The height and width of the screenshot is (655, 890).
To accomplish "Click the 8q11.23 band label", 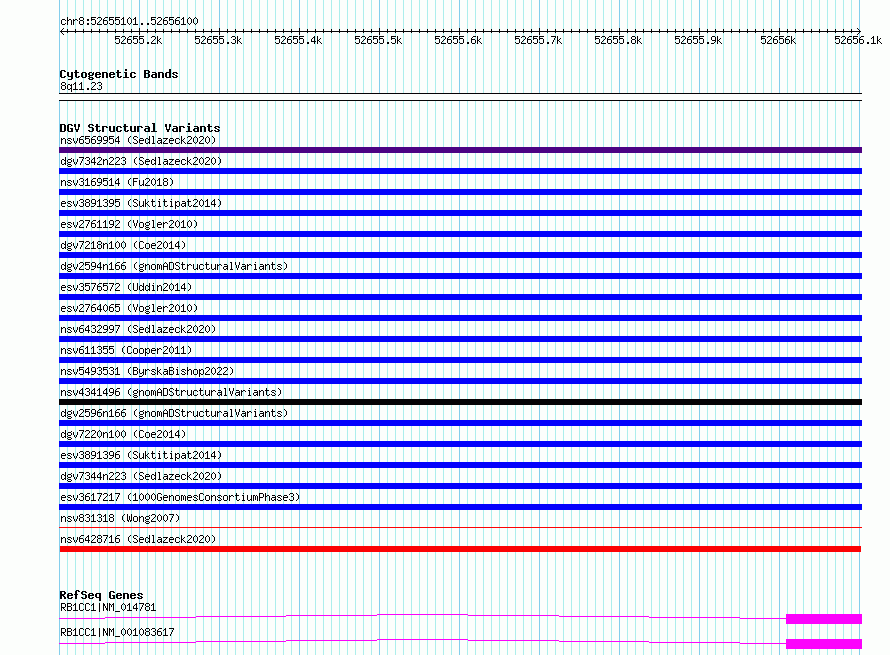I will pos(81,86).
